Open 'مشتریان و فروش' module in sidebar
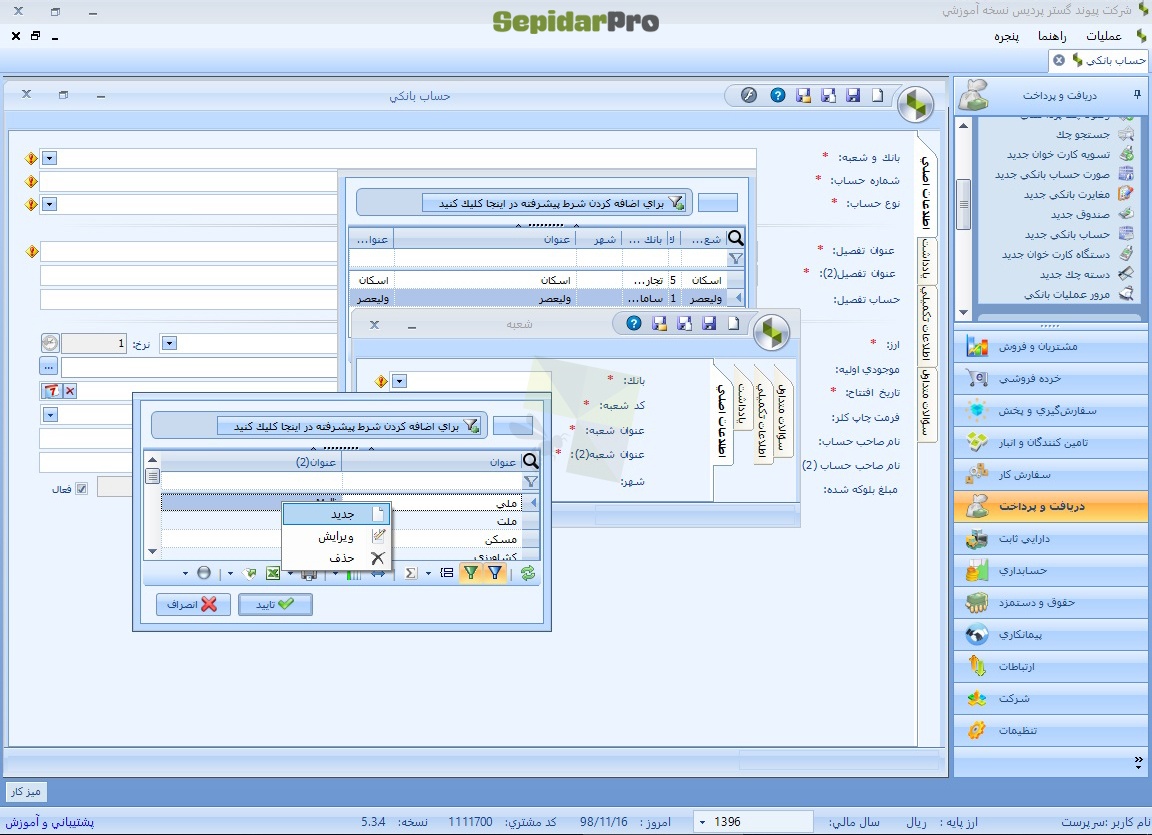Screen dimensions: 1152x835 point(1052,347)
